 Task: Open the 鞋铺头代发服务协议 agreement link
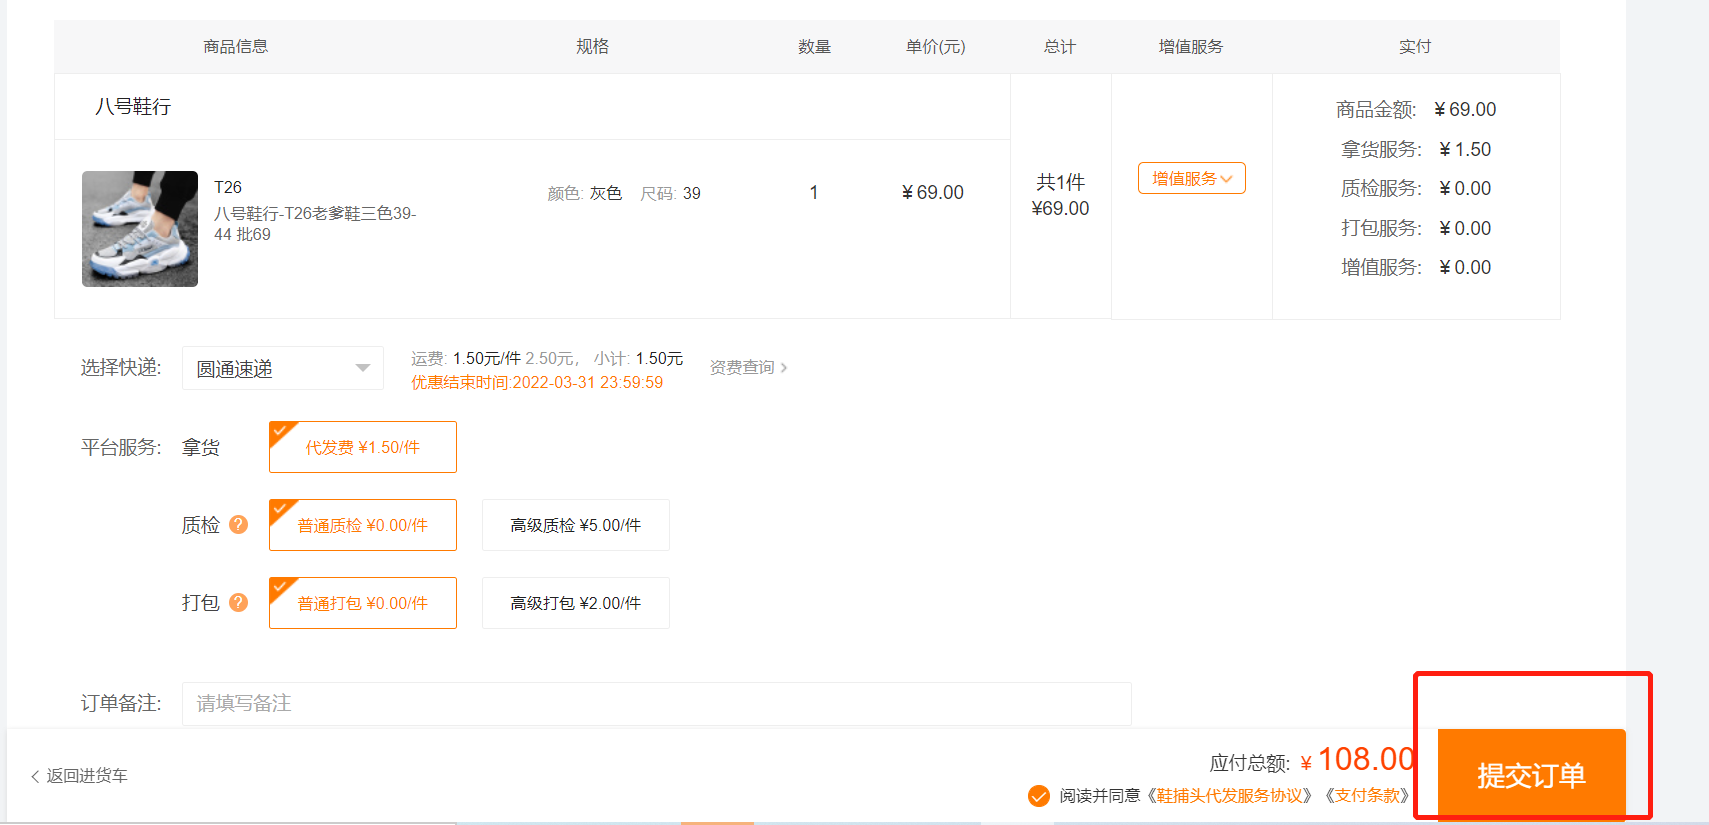1231,795
